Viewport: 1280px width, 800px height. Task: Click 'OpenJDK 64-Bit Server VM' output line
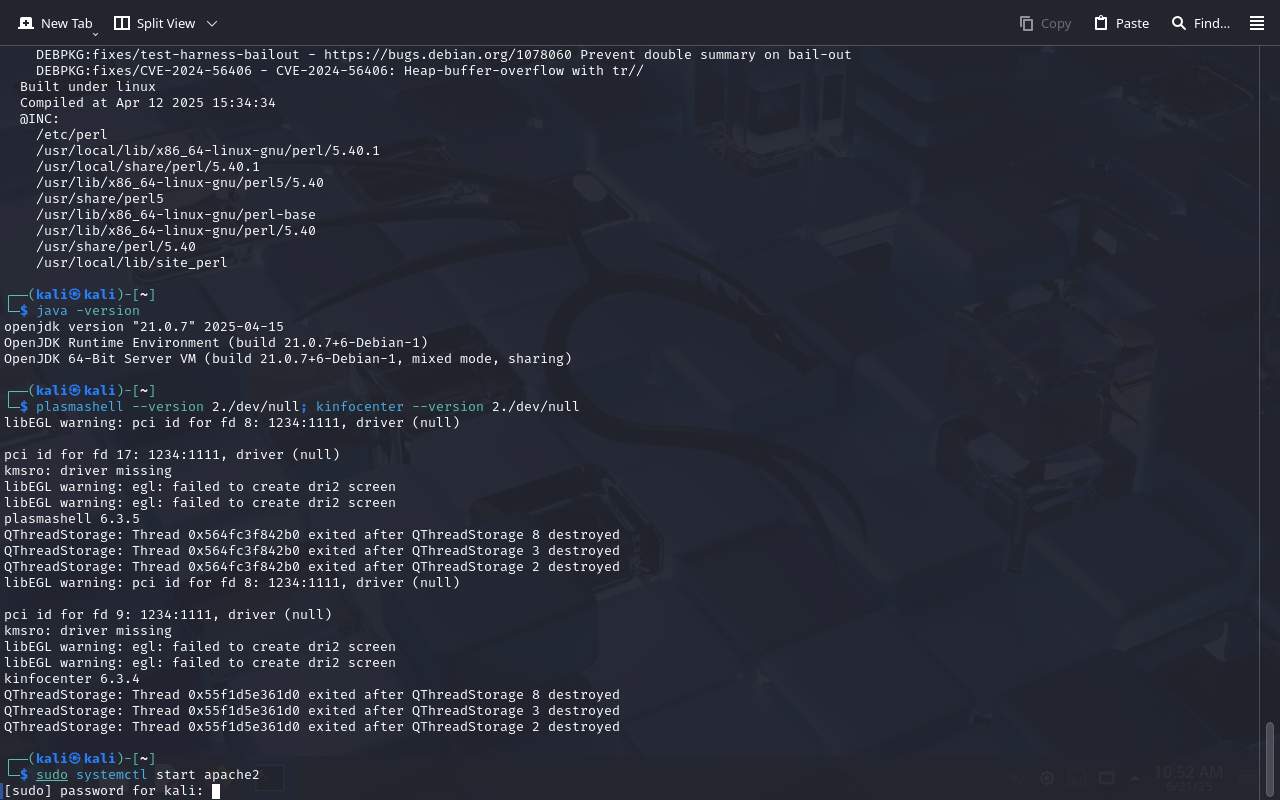[x=288, y=359]
